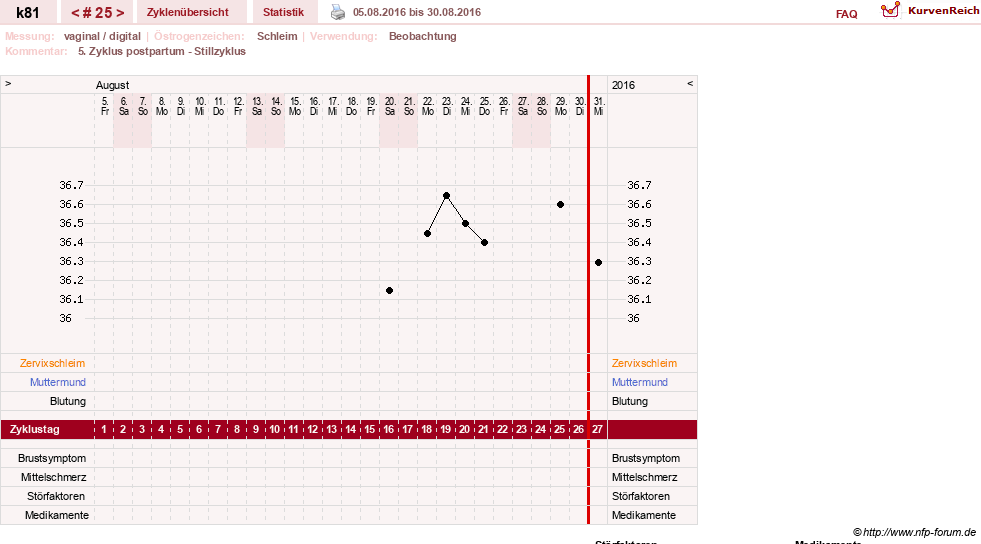Click the date range 05.08.2016 bis 30.08.2016
Viewport: 981px width, 544px height.
[x=417, y=13]
